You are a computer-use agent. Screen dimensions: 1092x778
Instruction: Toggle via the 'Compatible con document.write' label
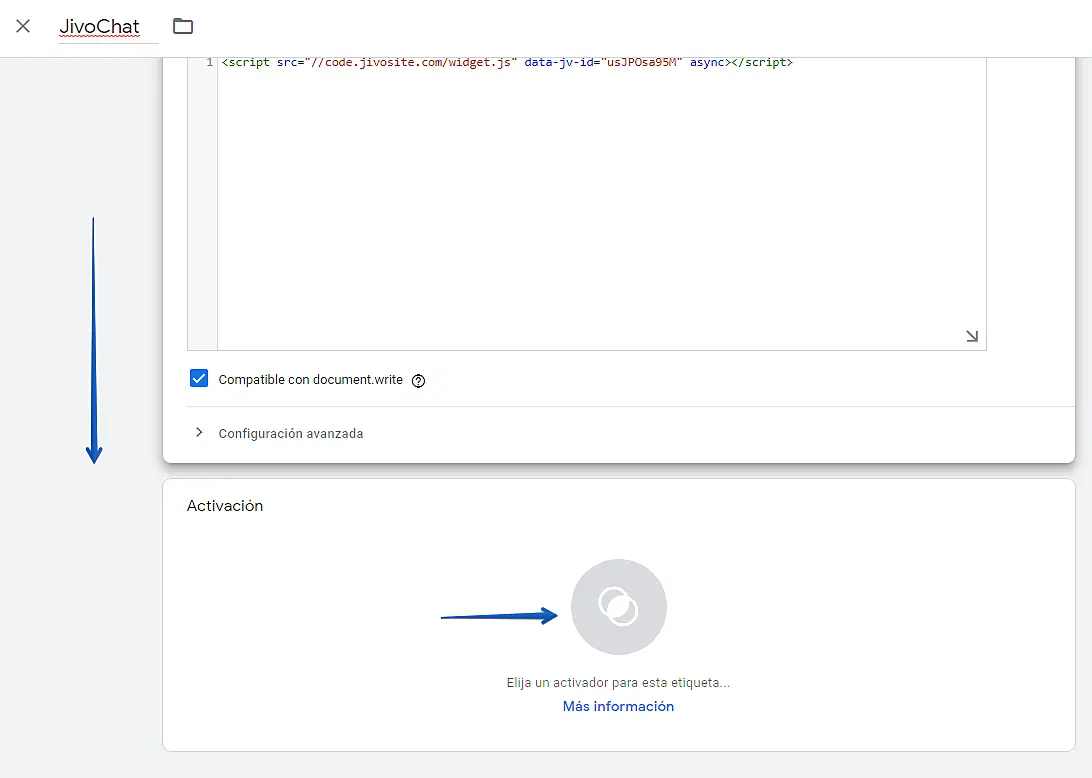pyautogui.click(x=310, y=380)
